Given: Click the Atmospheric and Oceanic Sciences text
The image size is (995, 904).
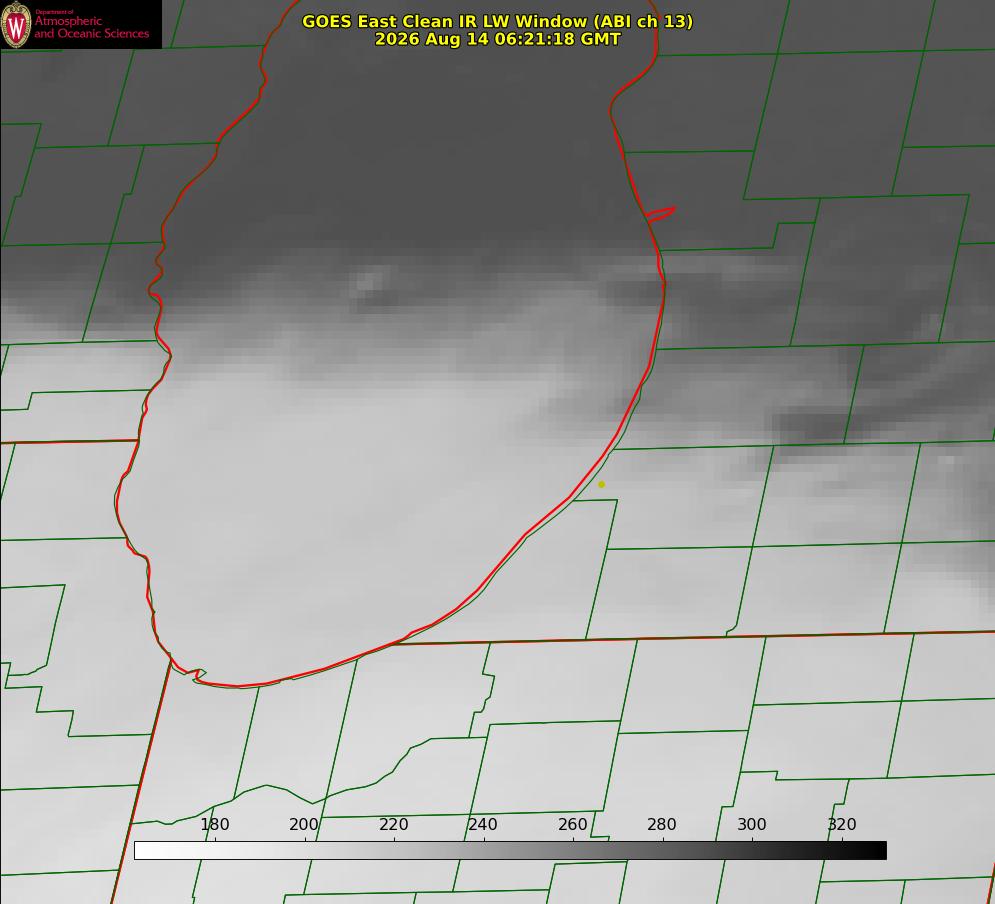Looking at the screenshot, I should (x=91, y=27).
